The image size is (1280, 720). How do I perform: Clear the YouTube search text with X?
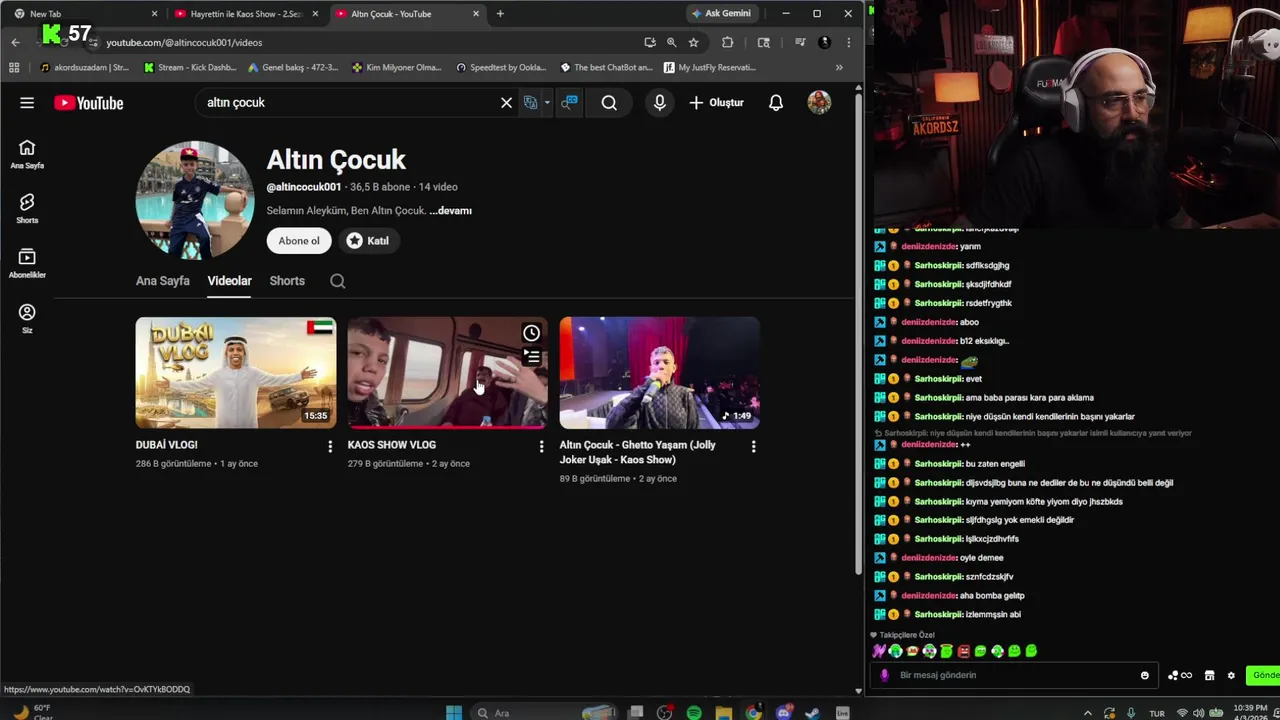pos(506,103)
